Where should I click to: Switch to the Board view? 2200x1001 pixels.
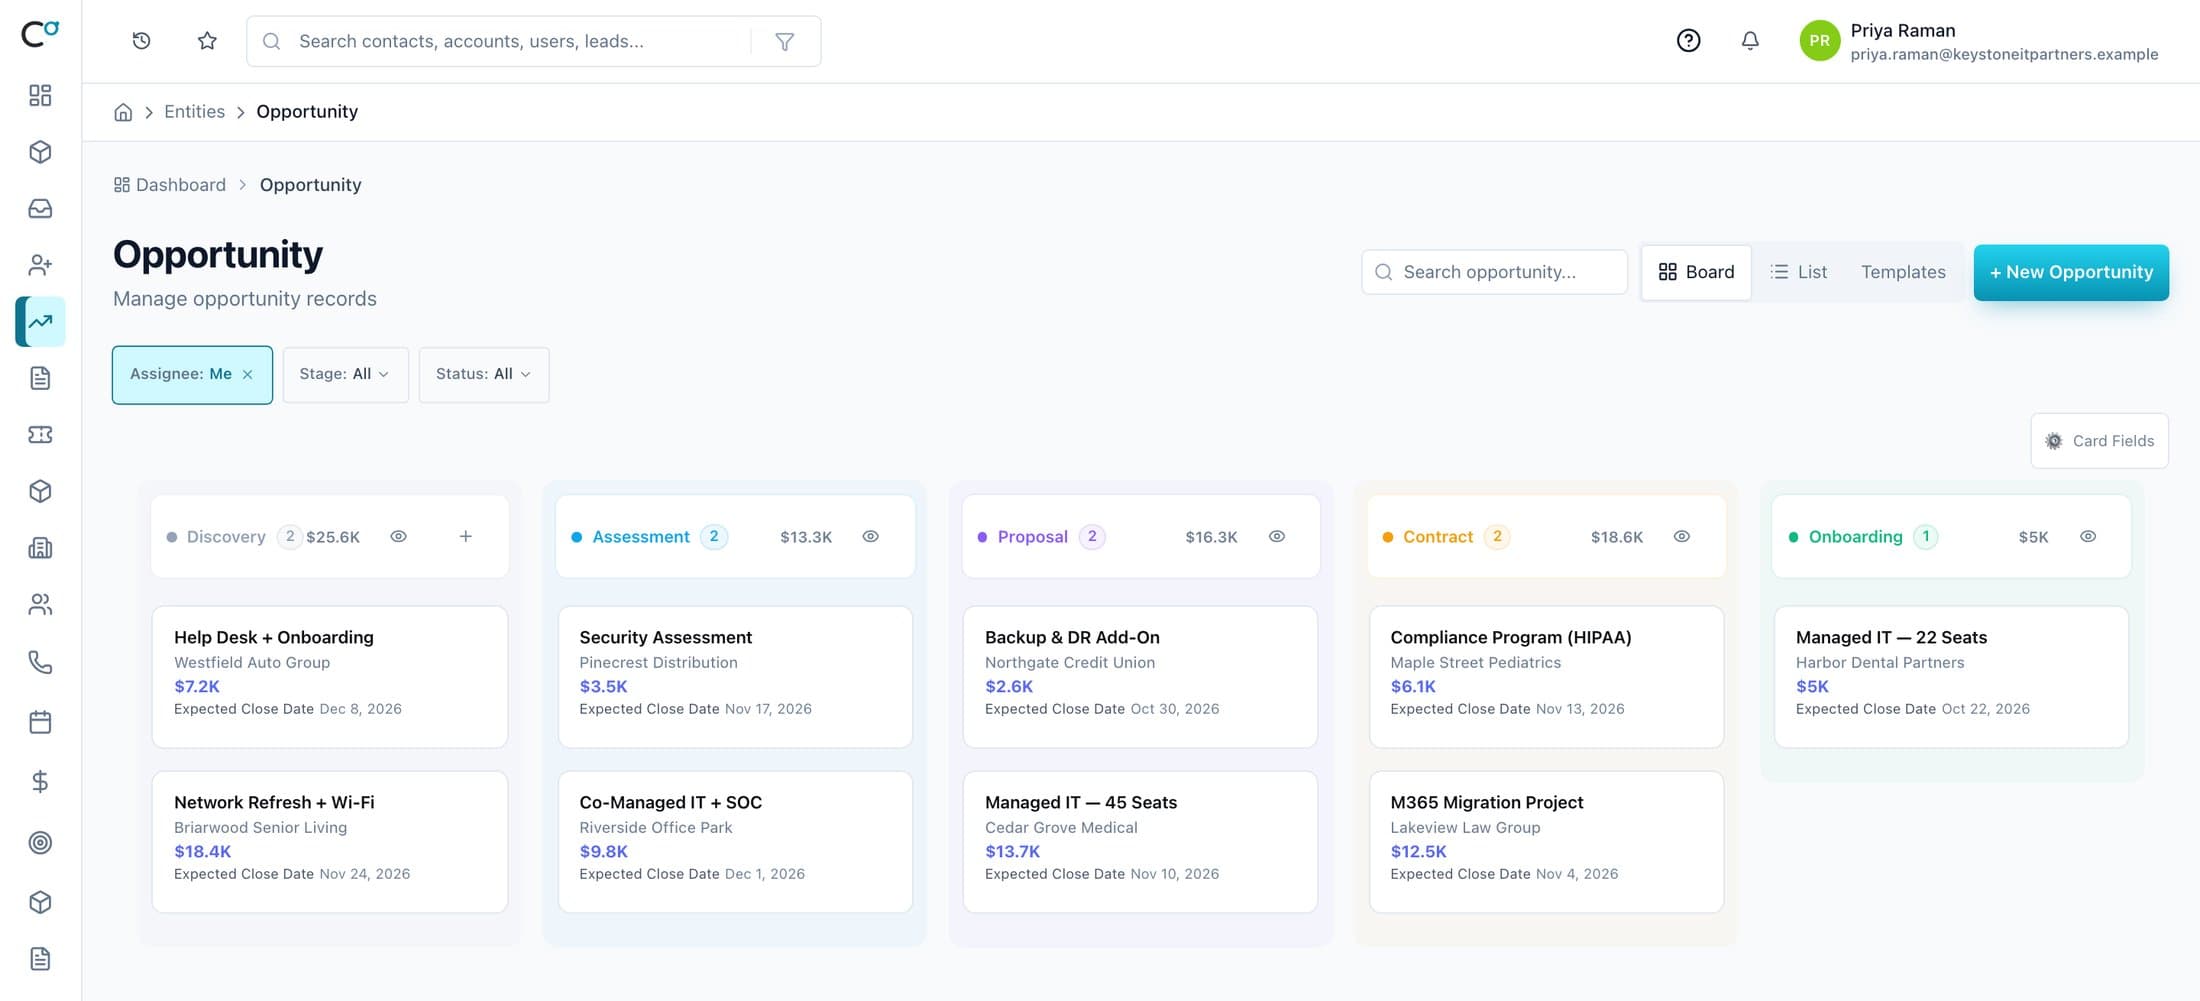(x=1696, y=272)
